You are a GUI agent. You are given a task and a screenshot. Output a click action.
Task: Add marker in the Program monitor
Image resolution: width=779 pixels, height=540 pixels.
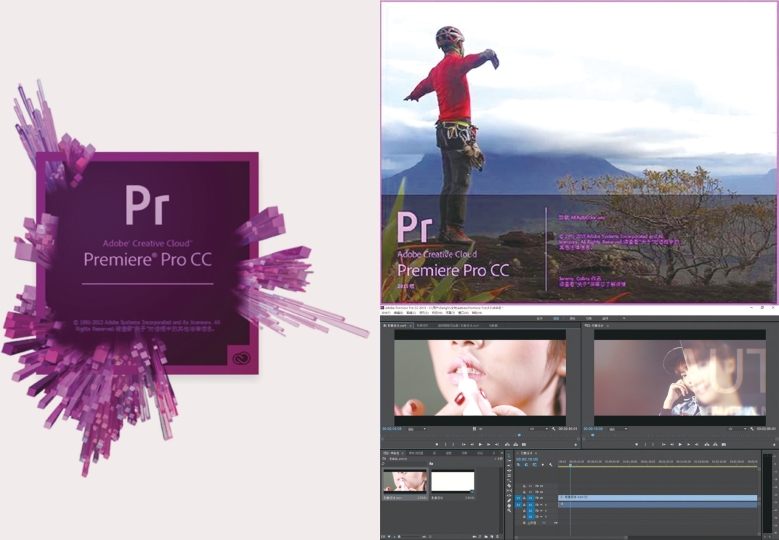click(x=636, y=445)
